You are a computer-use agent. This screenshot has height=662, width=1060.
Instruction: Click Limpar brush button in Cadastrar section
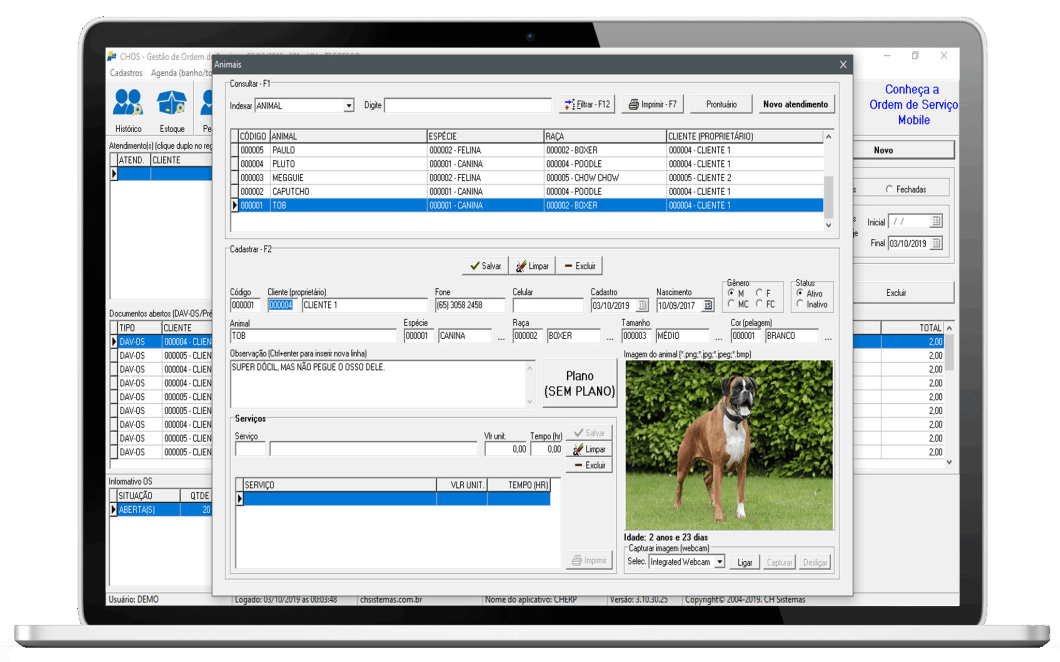532,266
